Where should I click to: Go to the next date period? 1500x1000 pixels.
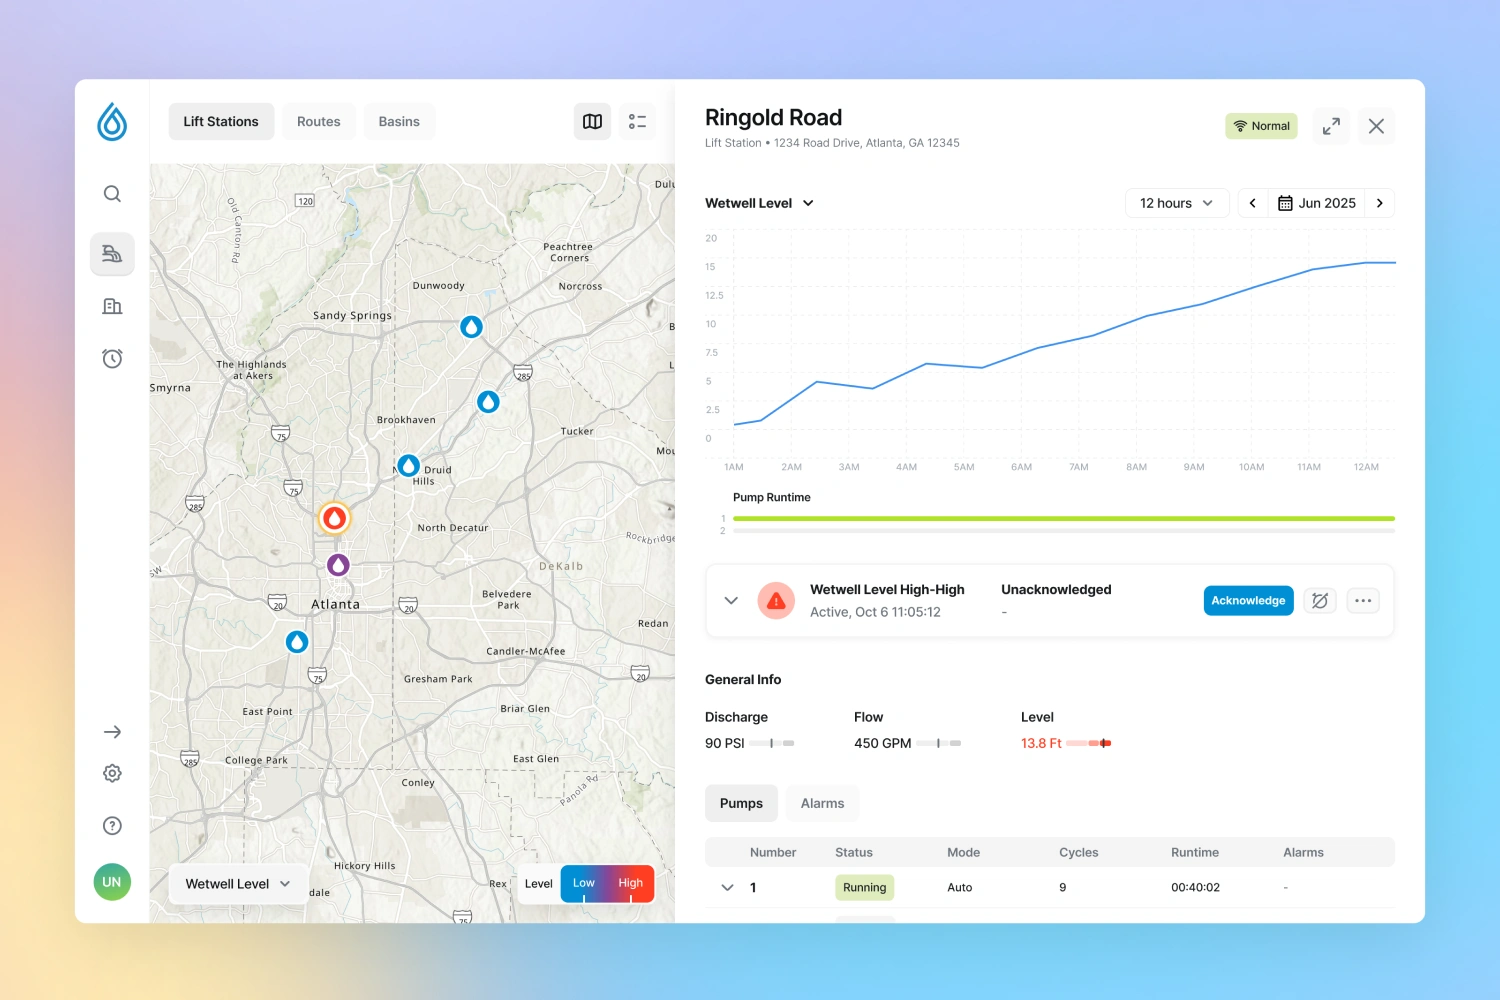tap(1380, 203)
